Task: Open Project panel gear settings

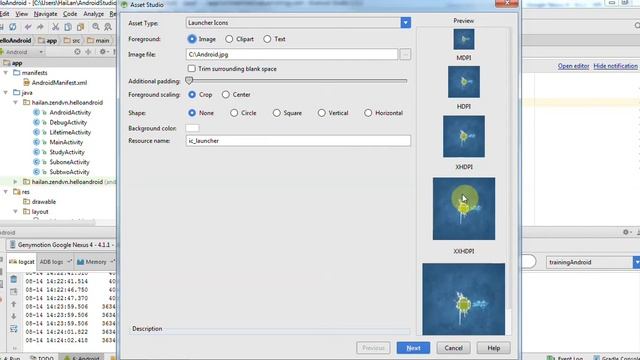Action: (102, 52)
